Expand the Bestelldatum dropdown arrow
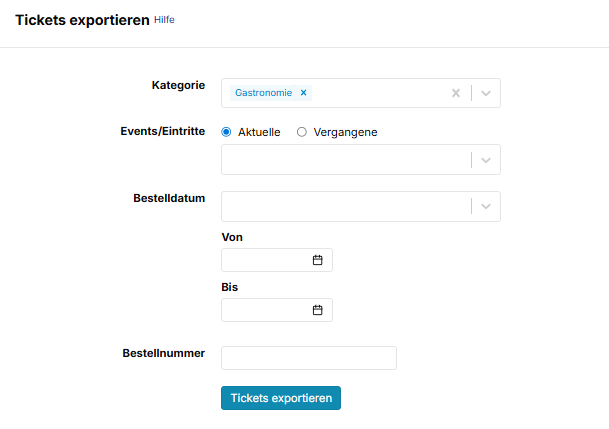609x429 pixels. pos(485,206)
